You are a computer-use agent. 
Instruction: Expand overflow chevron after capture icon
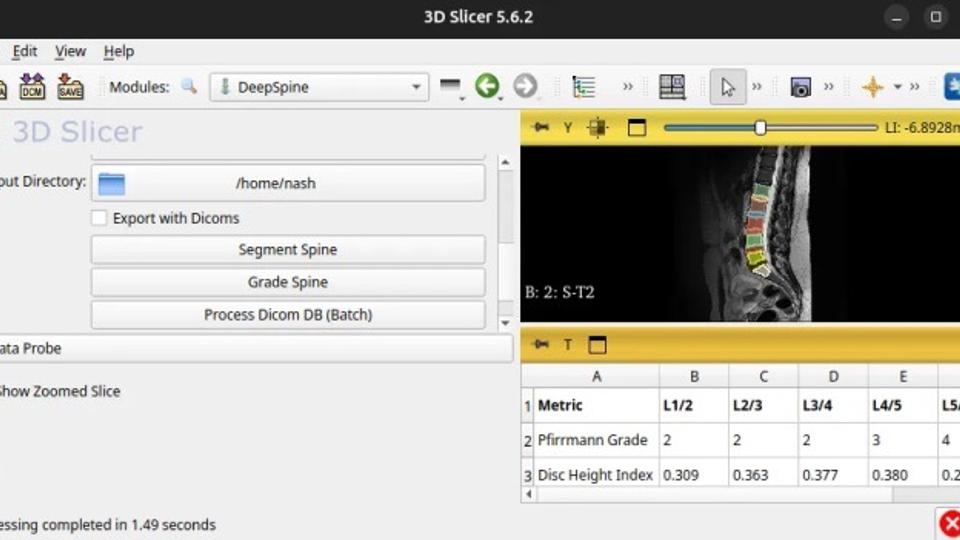828,87
